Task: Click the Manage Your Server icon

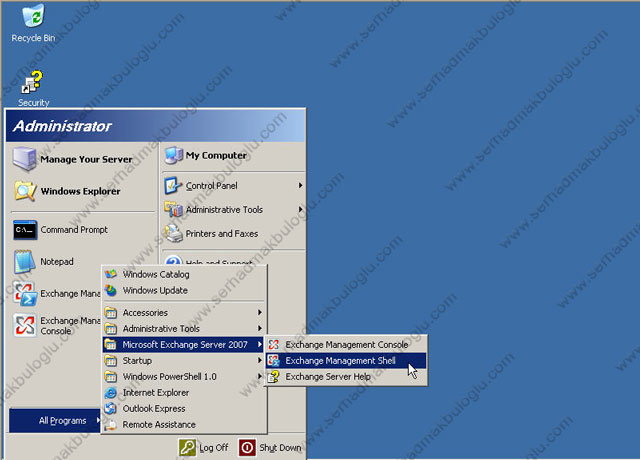Action: pyautogui.click(x=24, y=159)
